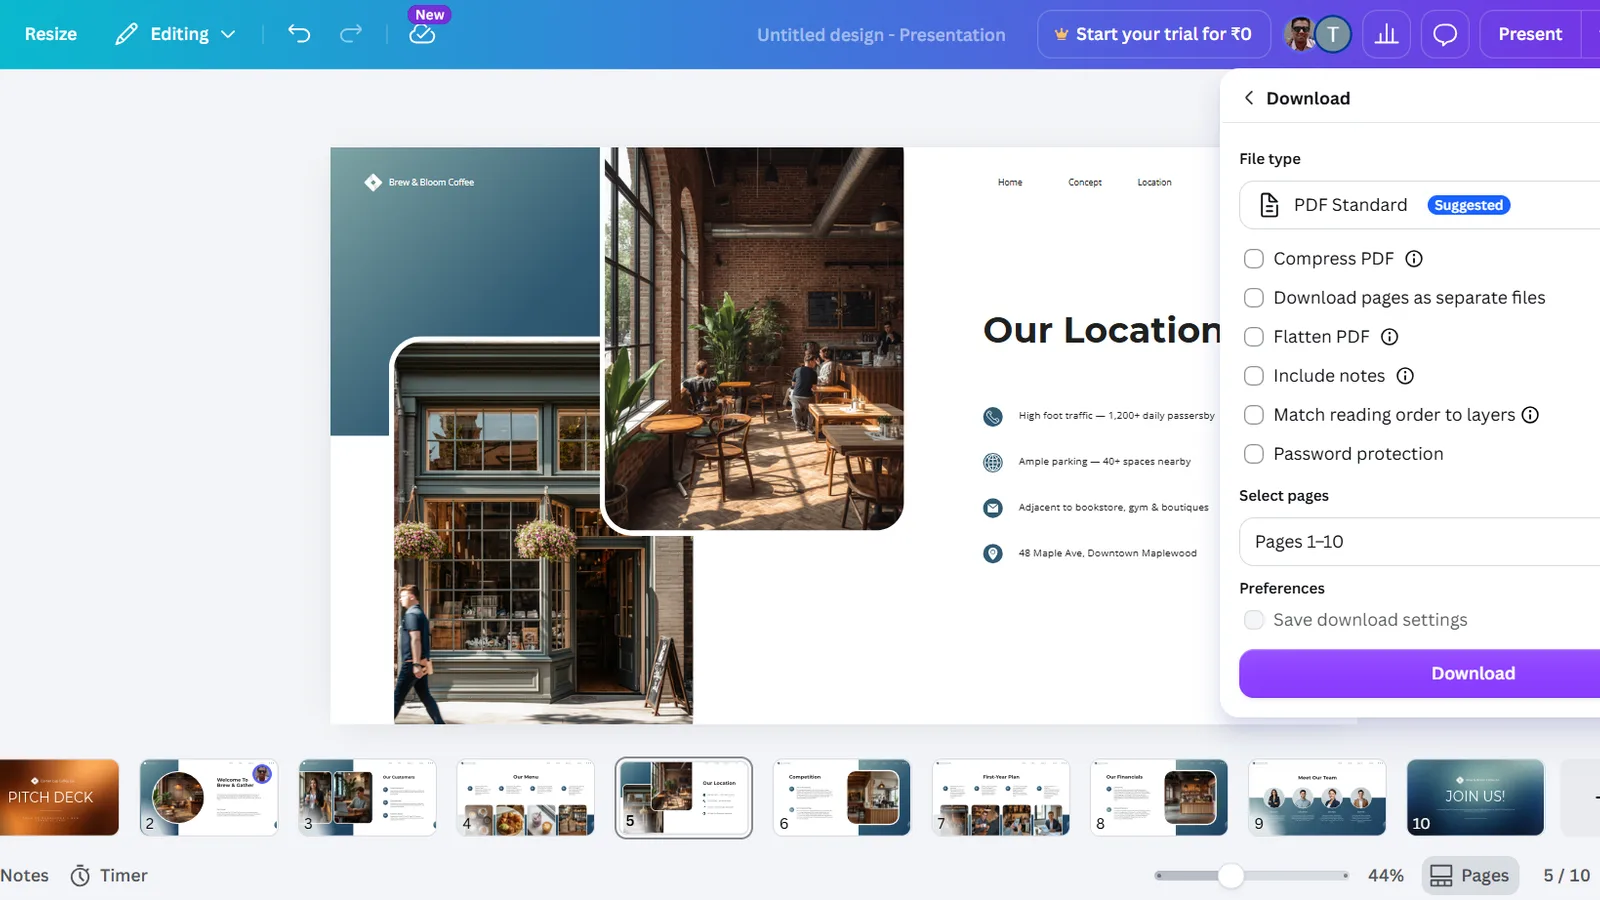Viewport: 1600px width, 900px height.
Task: Go back using the Download panel arrow
Action: tap(1248, 97)
